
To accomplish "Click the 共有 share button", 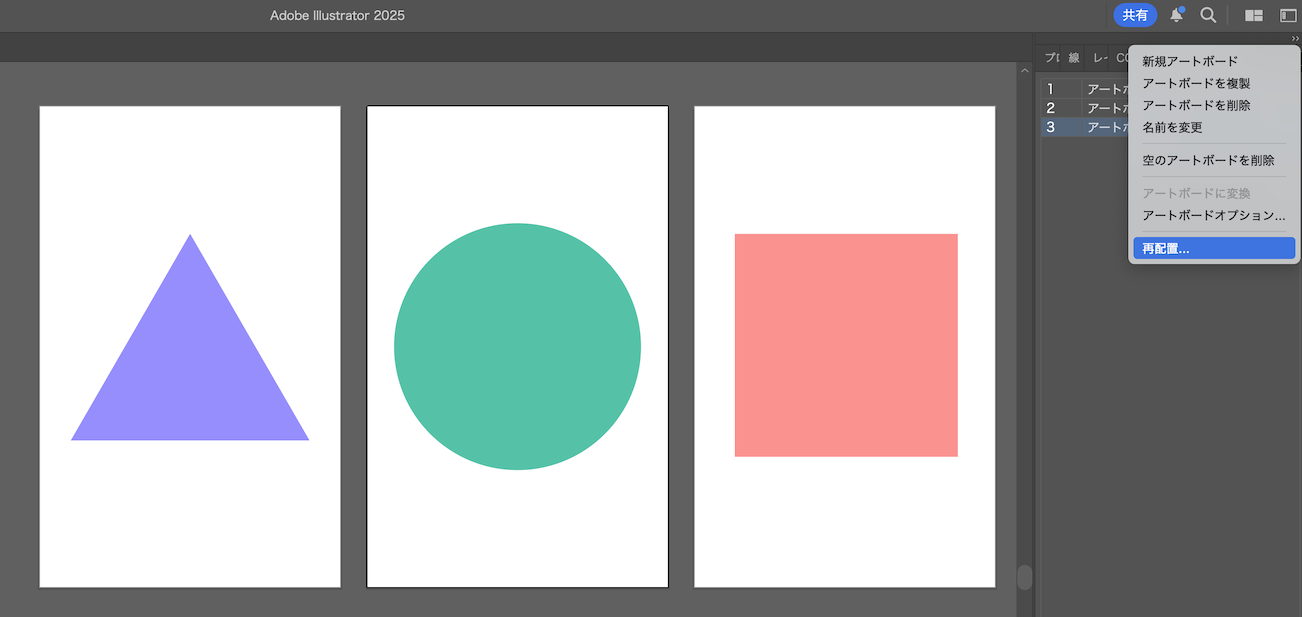I will (x=1135, y=15).
